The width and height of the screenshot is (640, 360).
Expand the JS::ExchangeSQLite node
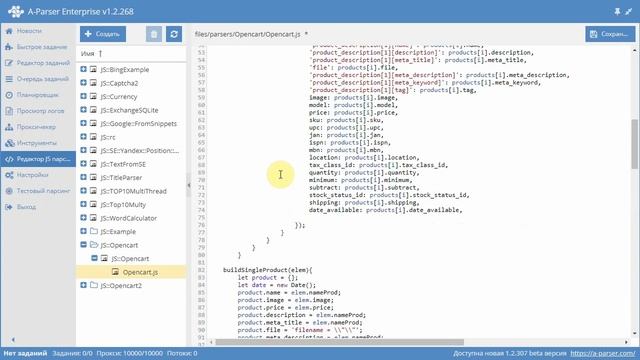(x=83, y=110)
